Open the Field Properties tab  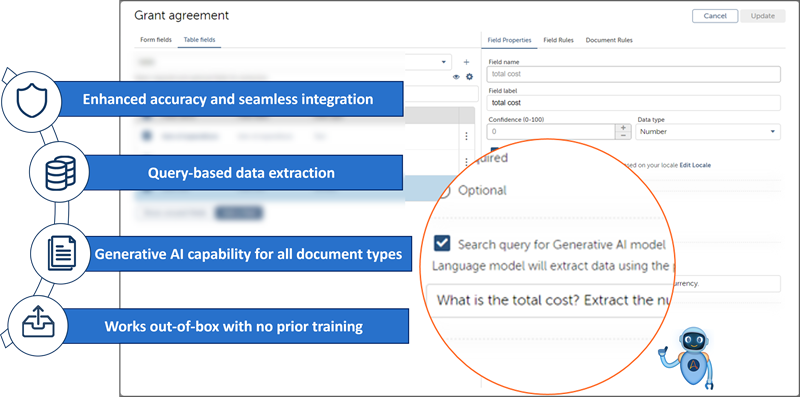509,40
